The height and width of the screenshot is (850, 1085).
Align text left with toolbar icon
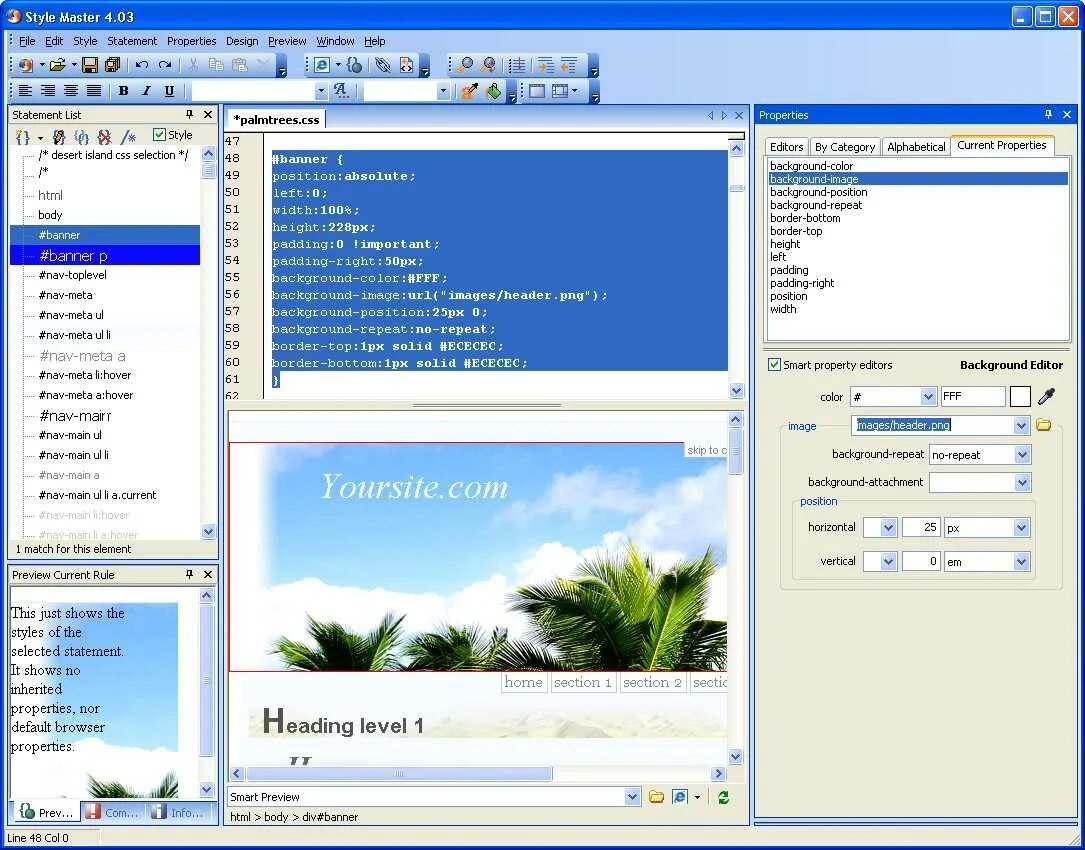click(x=25, y=91)
